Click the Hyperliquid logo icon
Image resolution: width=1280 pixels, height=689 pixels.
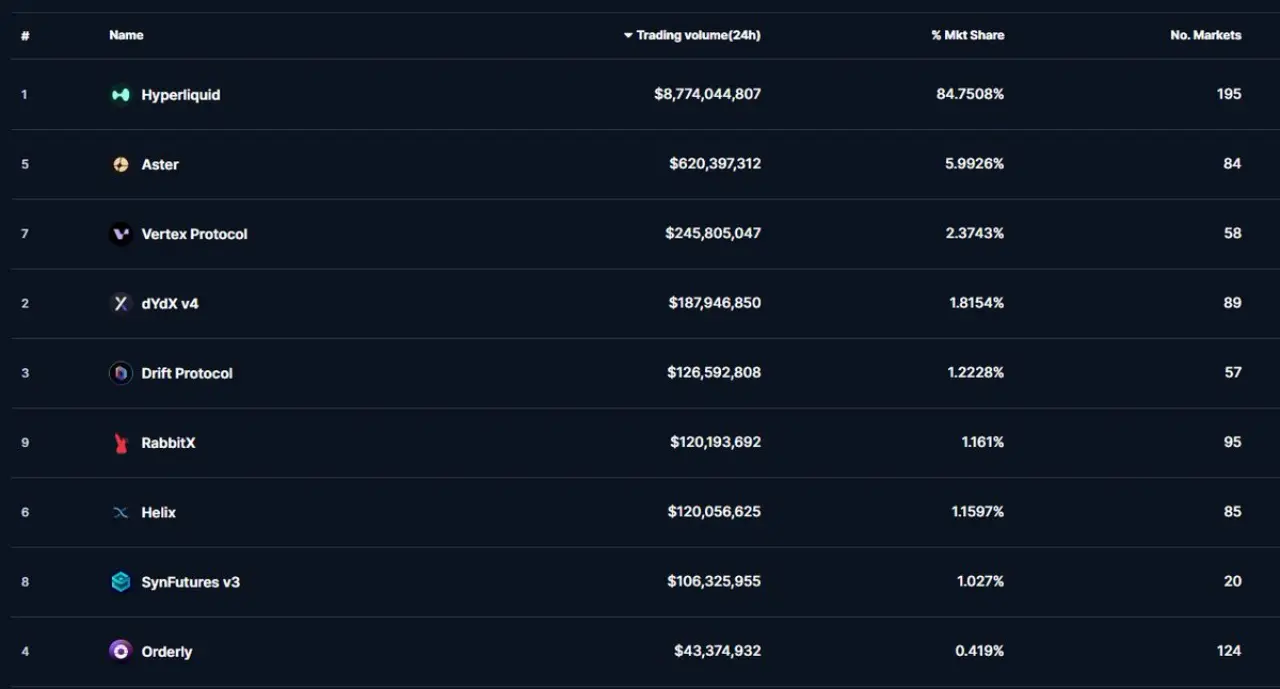(x=121, y=95)
